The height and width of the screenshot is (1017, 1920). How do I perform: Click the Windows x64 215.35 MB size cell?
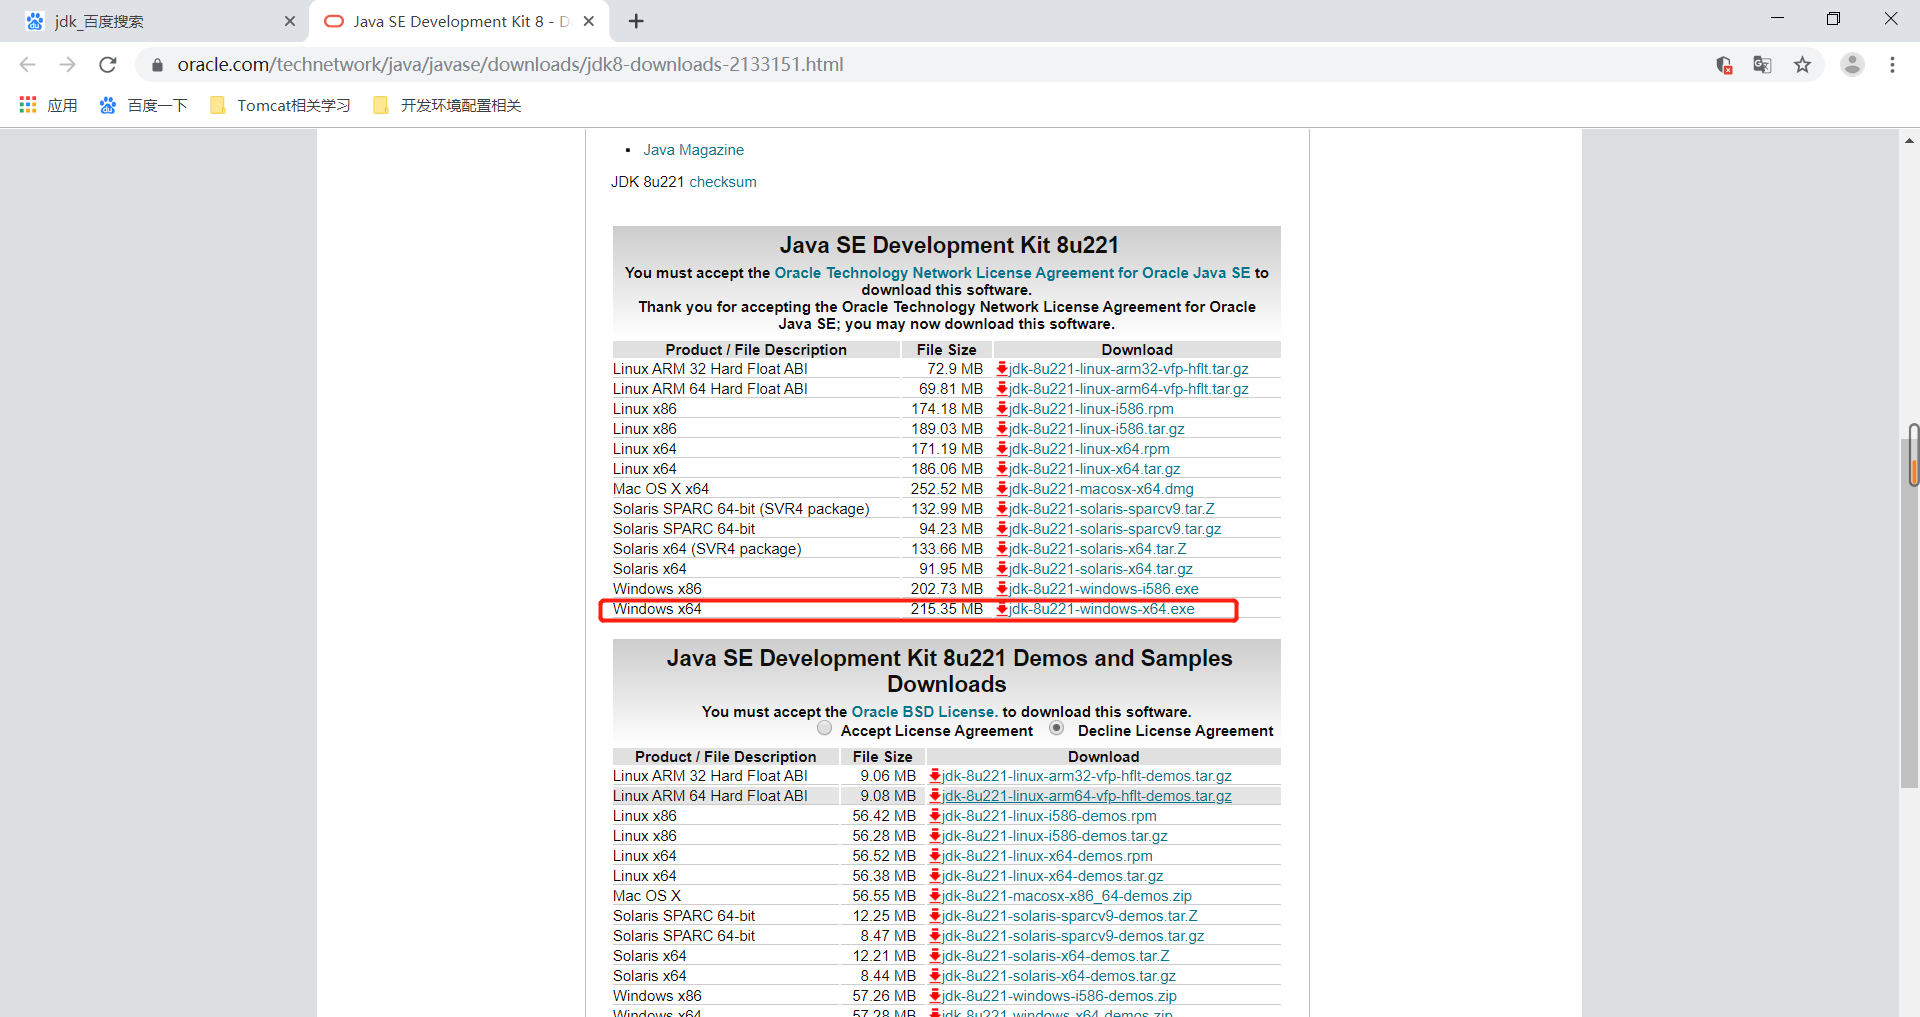click(946, 609)
